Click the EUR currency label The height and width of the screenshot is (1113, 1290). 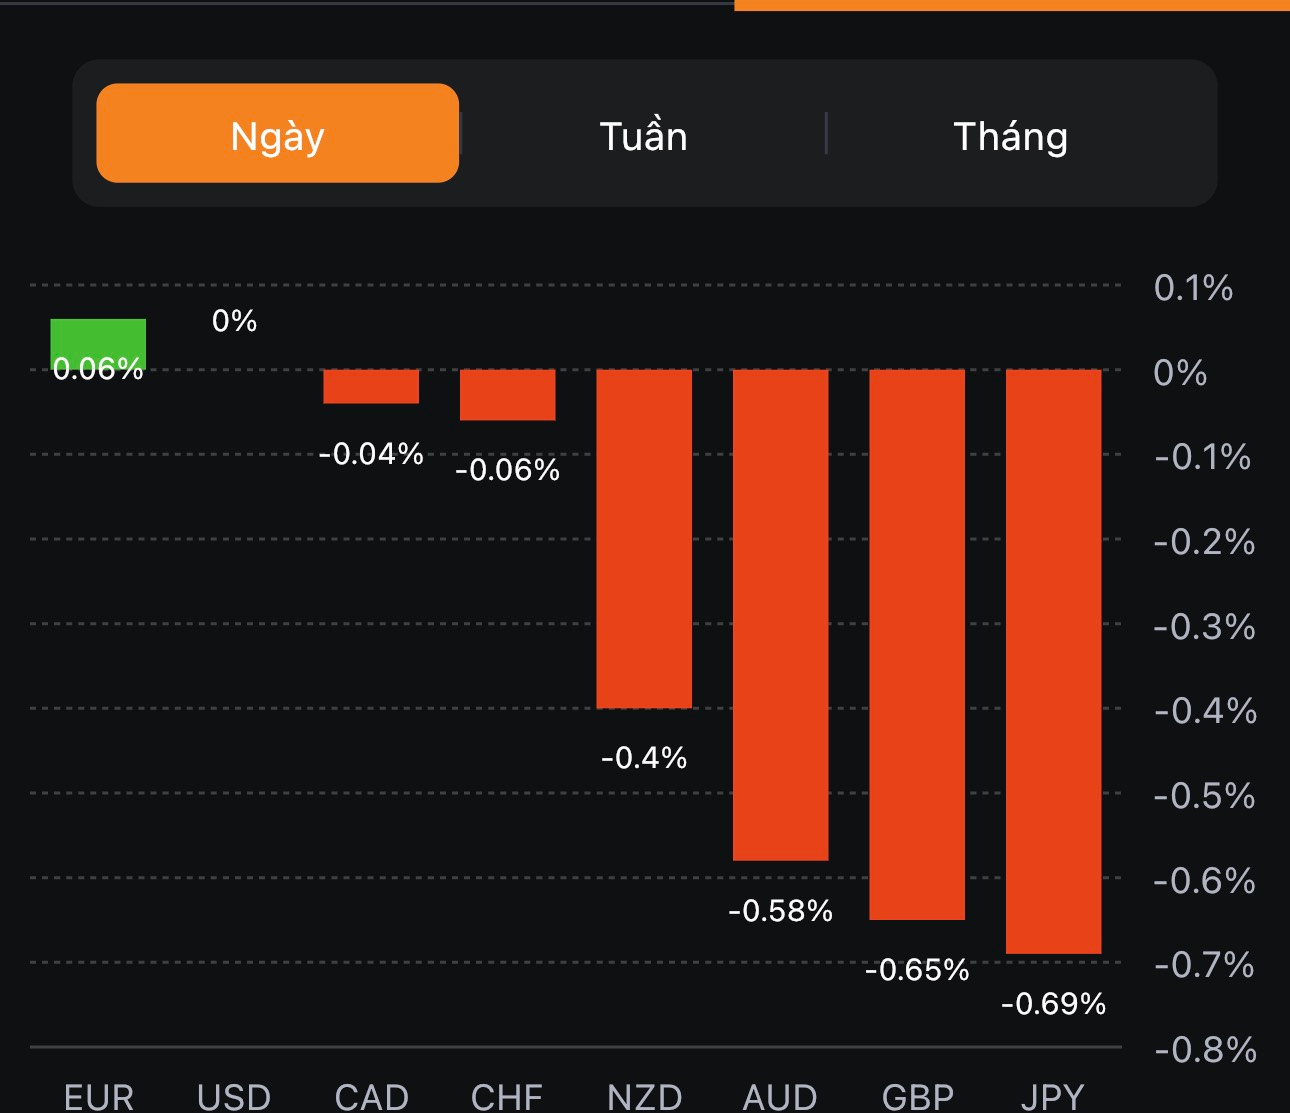(98, 1097)
